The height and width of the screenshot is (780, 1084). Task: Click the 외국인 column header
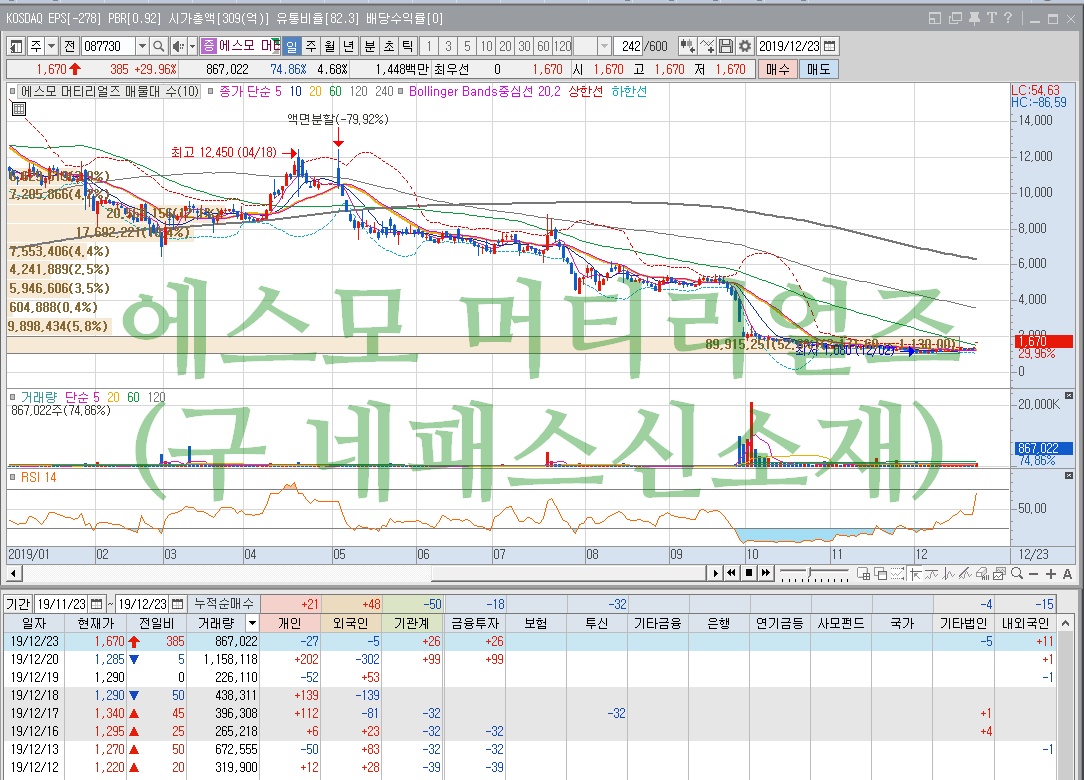(x=351, y=623)
